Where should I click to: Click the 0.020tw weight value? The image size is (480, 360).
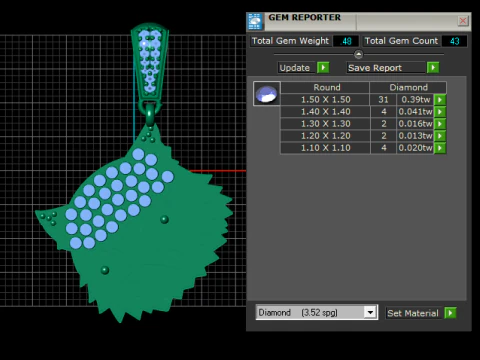415,148
